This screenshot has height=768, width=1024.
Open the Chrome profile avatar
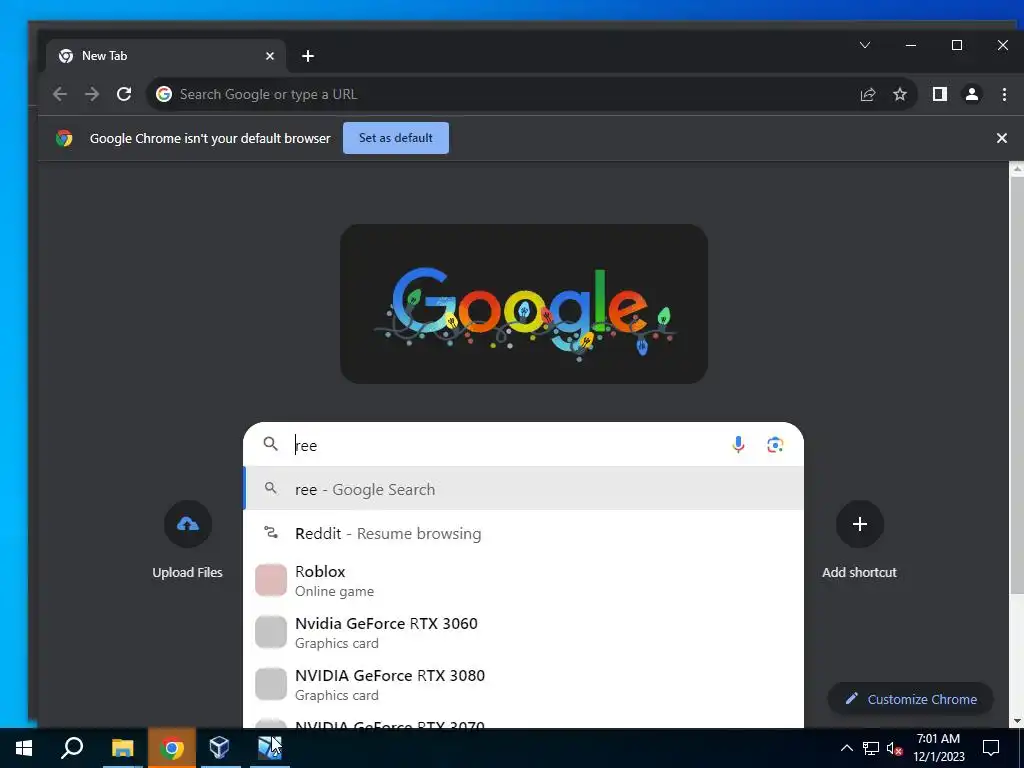tap(972, 94)
